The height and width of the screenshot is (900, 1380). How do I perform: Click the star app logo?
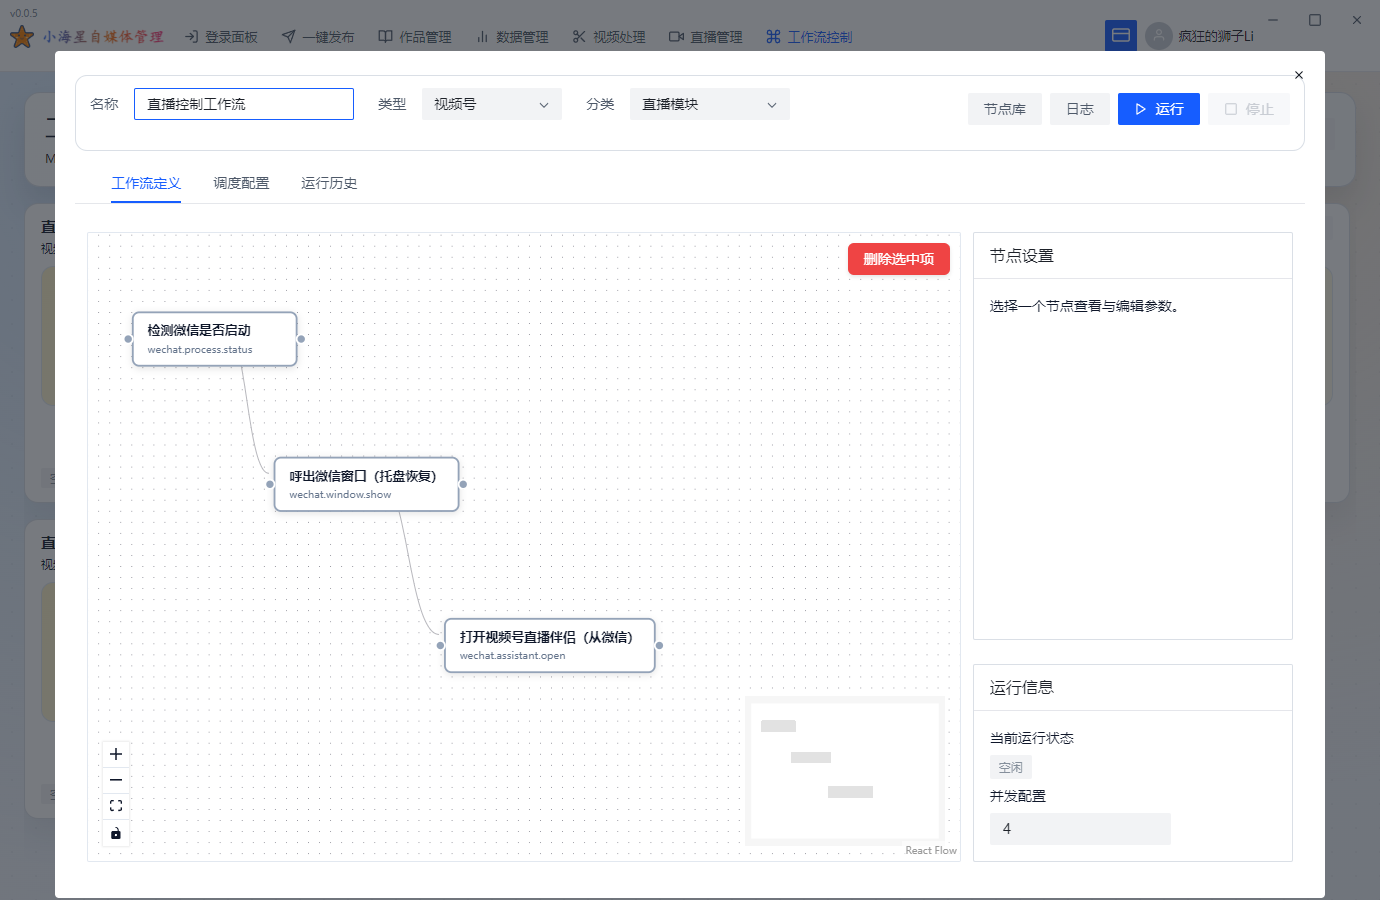22,37
